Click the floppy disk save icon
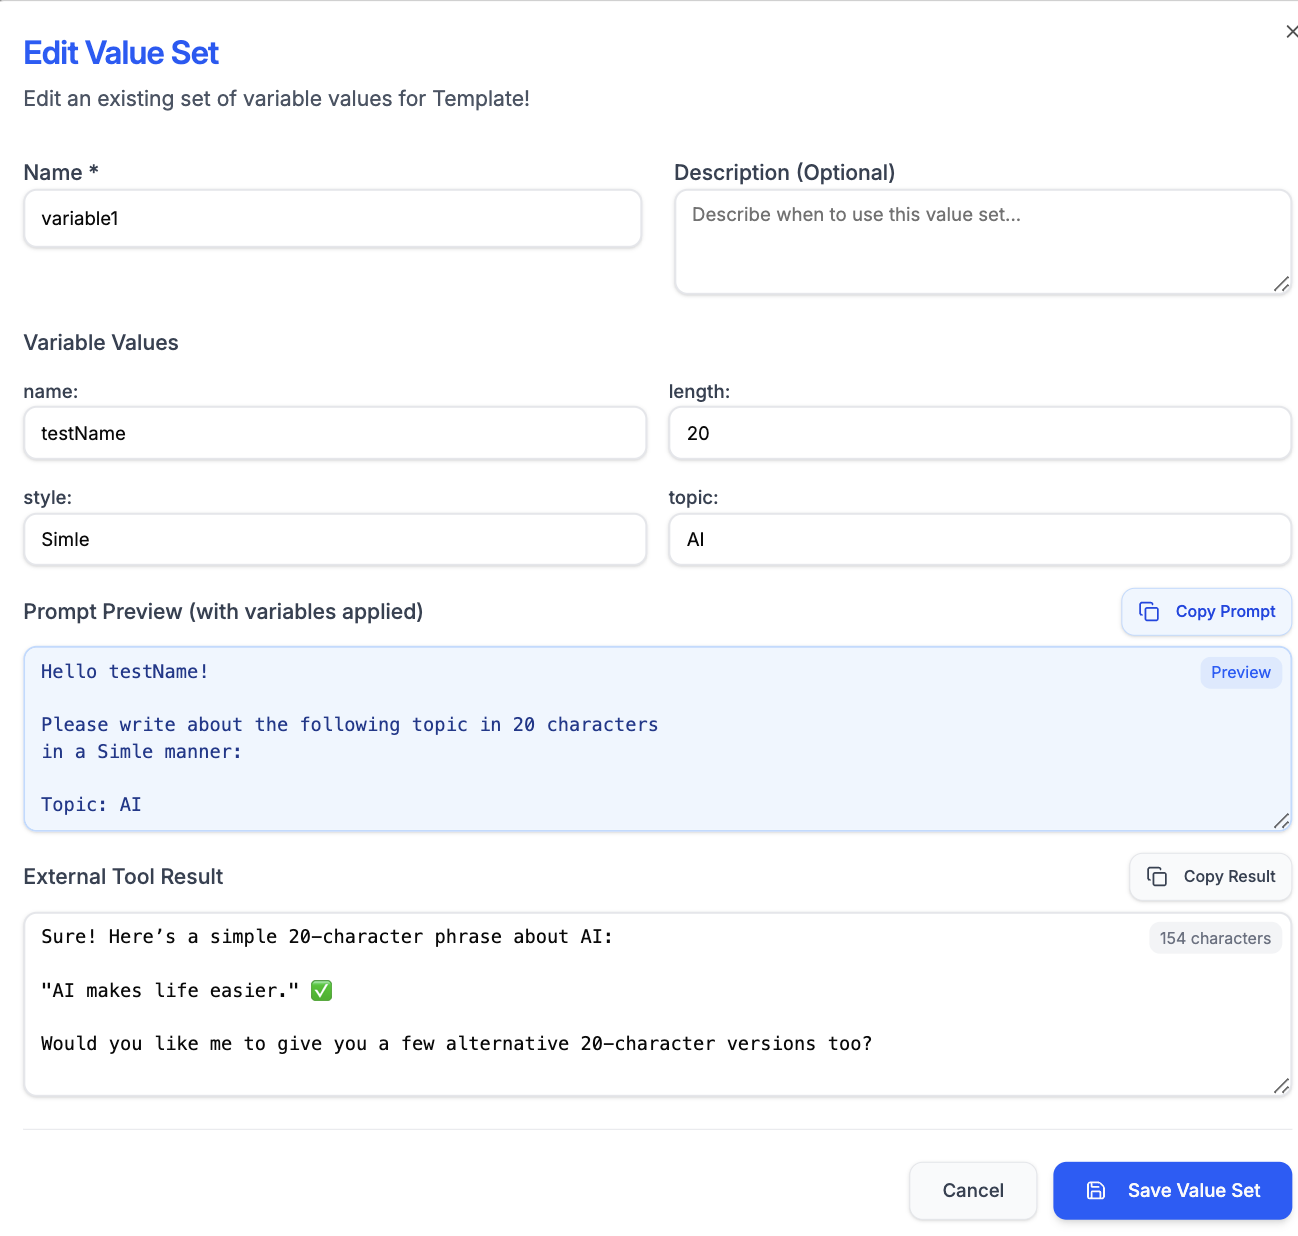The height and width of the screenshot is (1236, 1298). pyautogui.click(x=1096, y=1190)
